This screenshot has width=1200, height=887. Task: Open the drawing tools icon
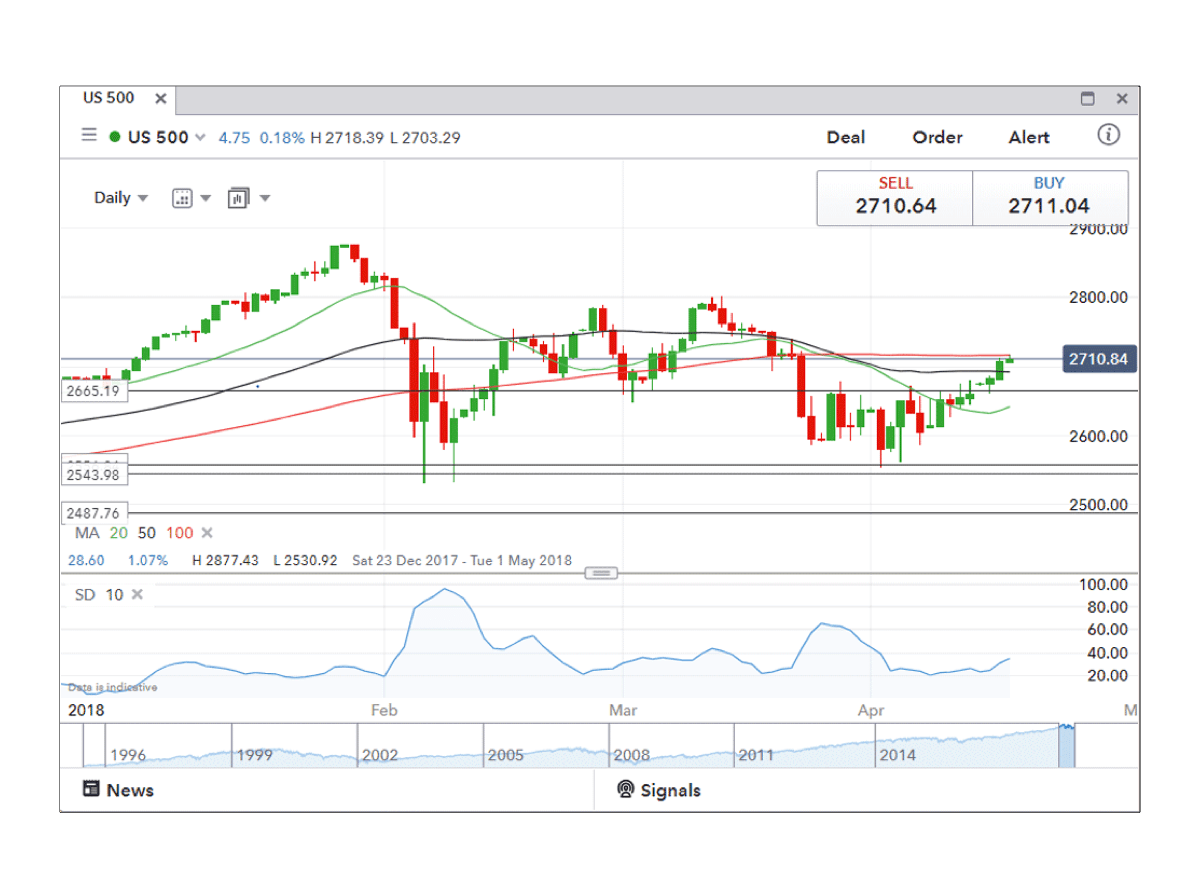[x=182, y=198]
